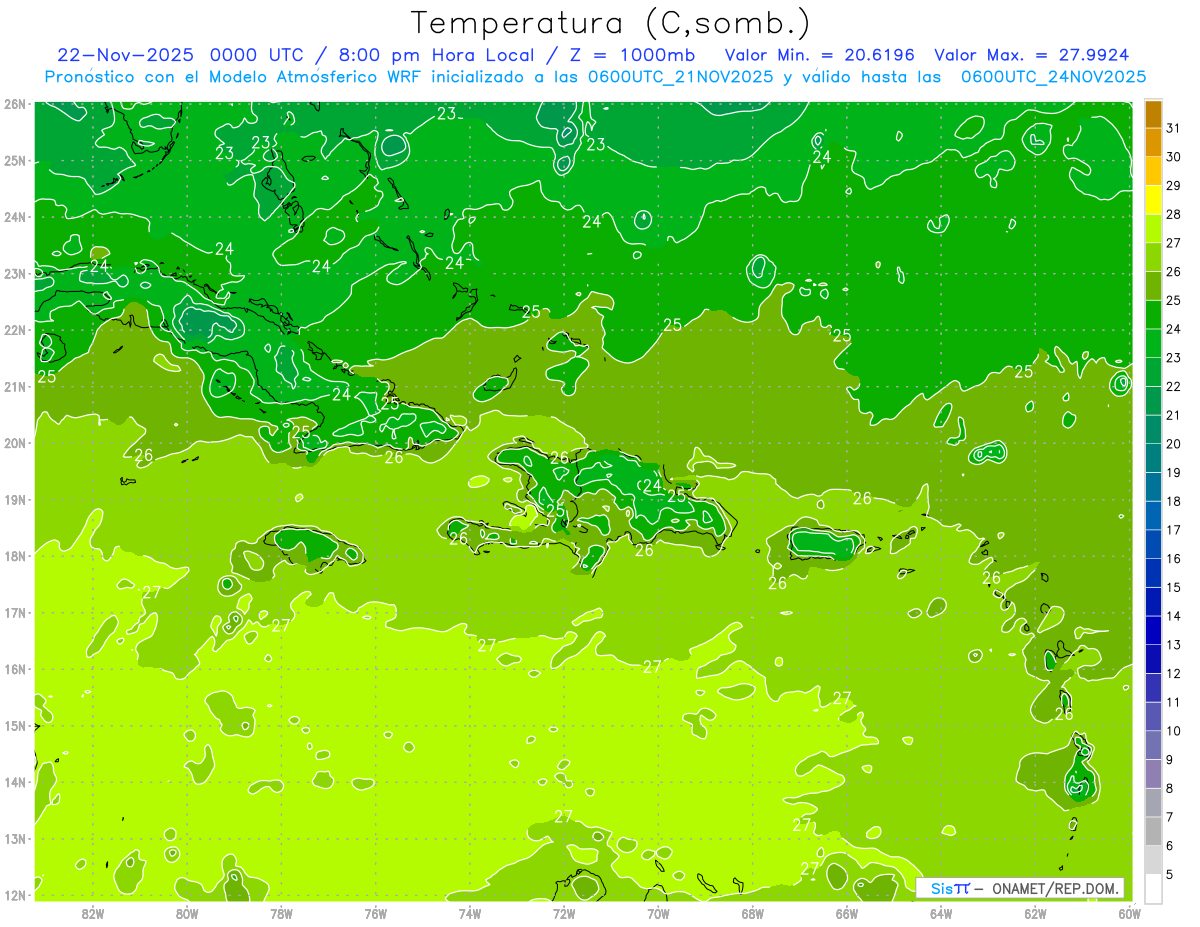The width and height of the screenshot is (1200, 927).
Task: Click the 64W longitude axis label
Action: tap(941, 913)
